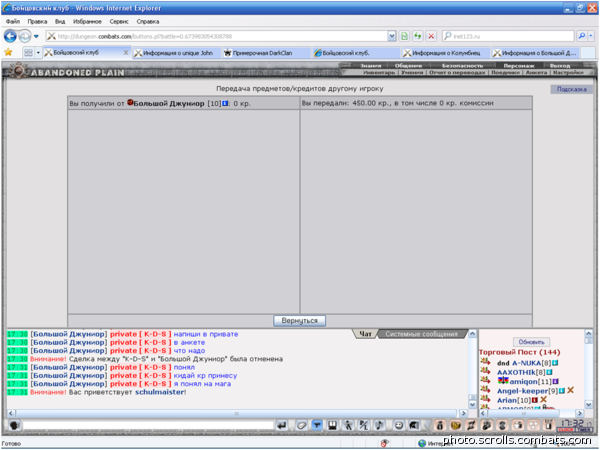This screenshot has height=450, width=600.
Task: Click the search magnifier button
Action: pyautogui.click(x=582, y=36)
